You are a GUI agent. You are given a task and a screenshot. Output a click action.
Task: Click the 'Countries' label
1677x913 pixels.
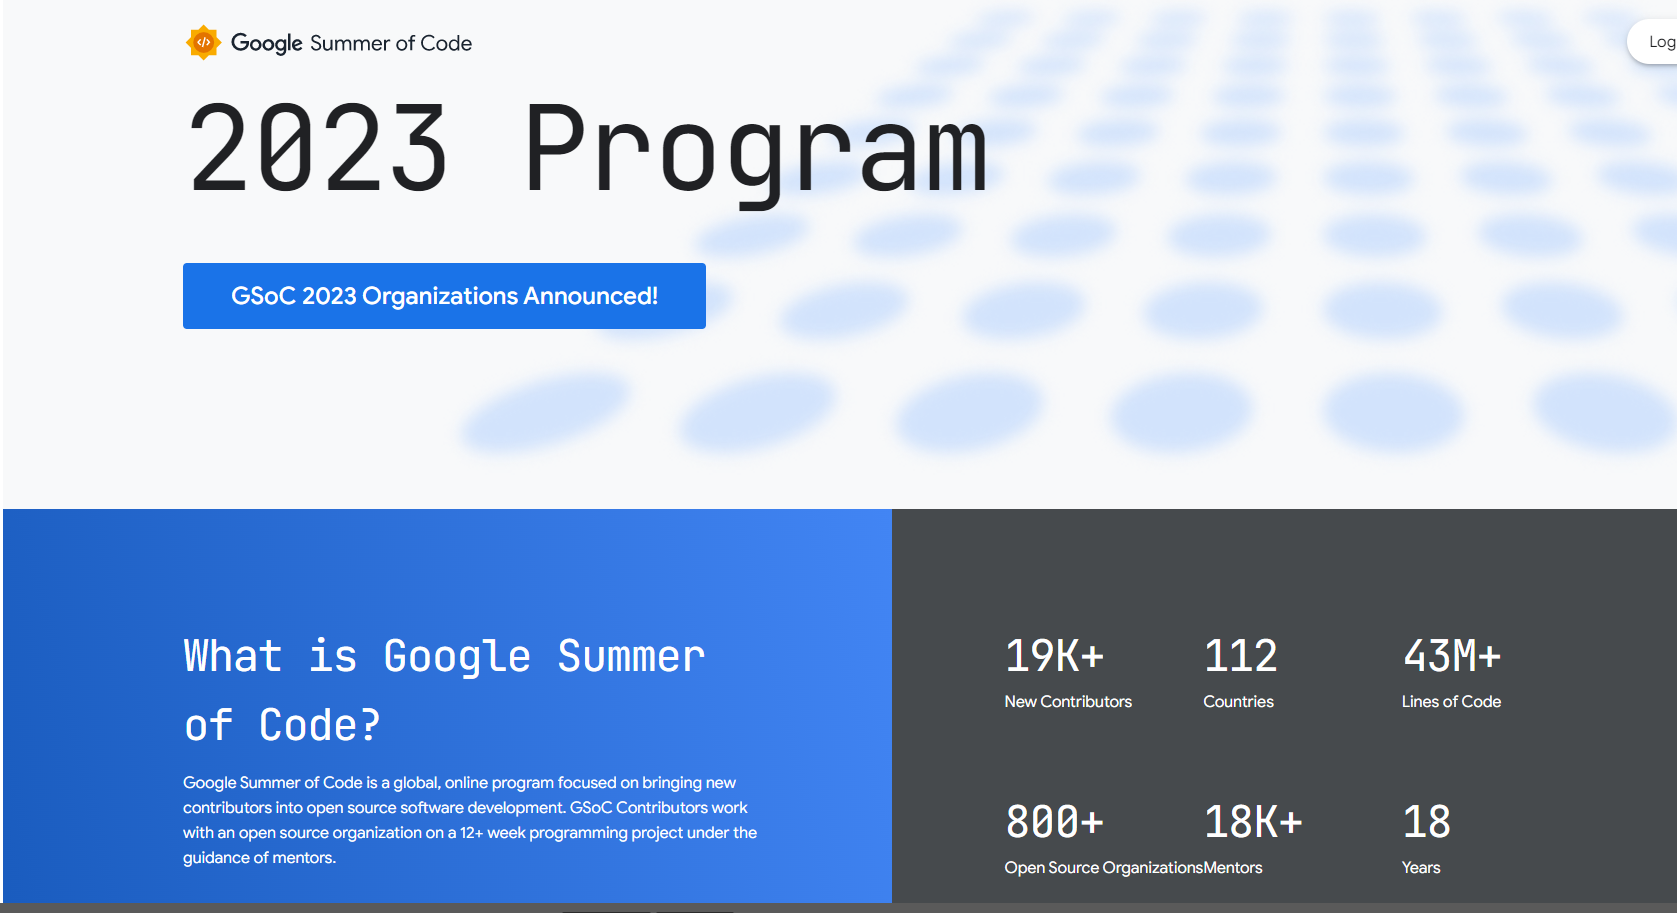[1238, 702]
